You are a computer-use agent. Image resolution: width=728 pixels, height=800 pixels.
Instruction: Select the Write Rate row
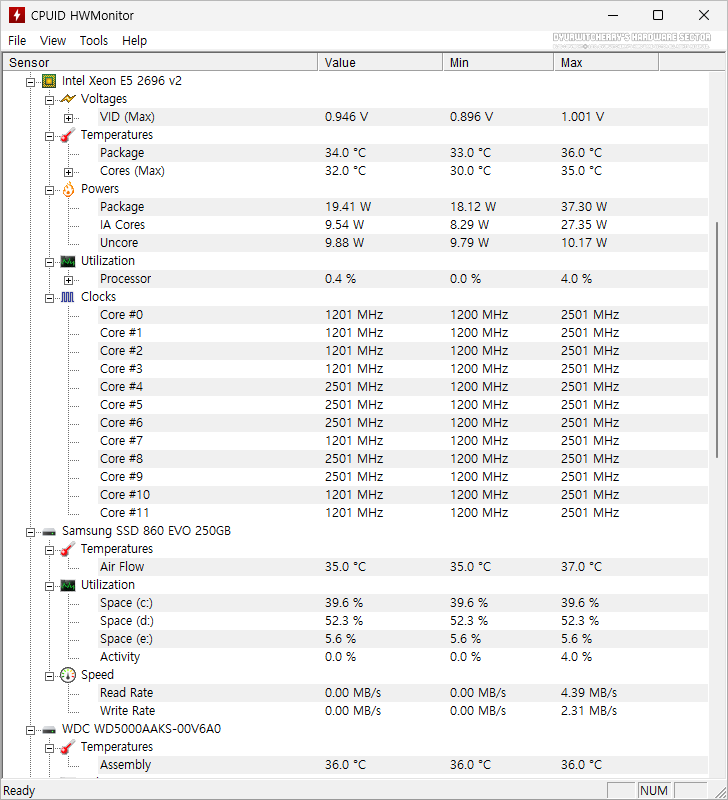(403, 711)
